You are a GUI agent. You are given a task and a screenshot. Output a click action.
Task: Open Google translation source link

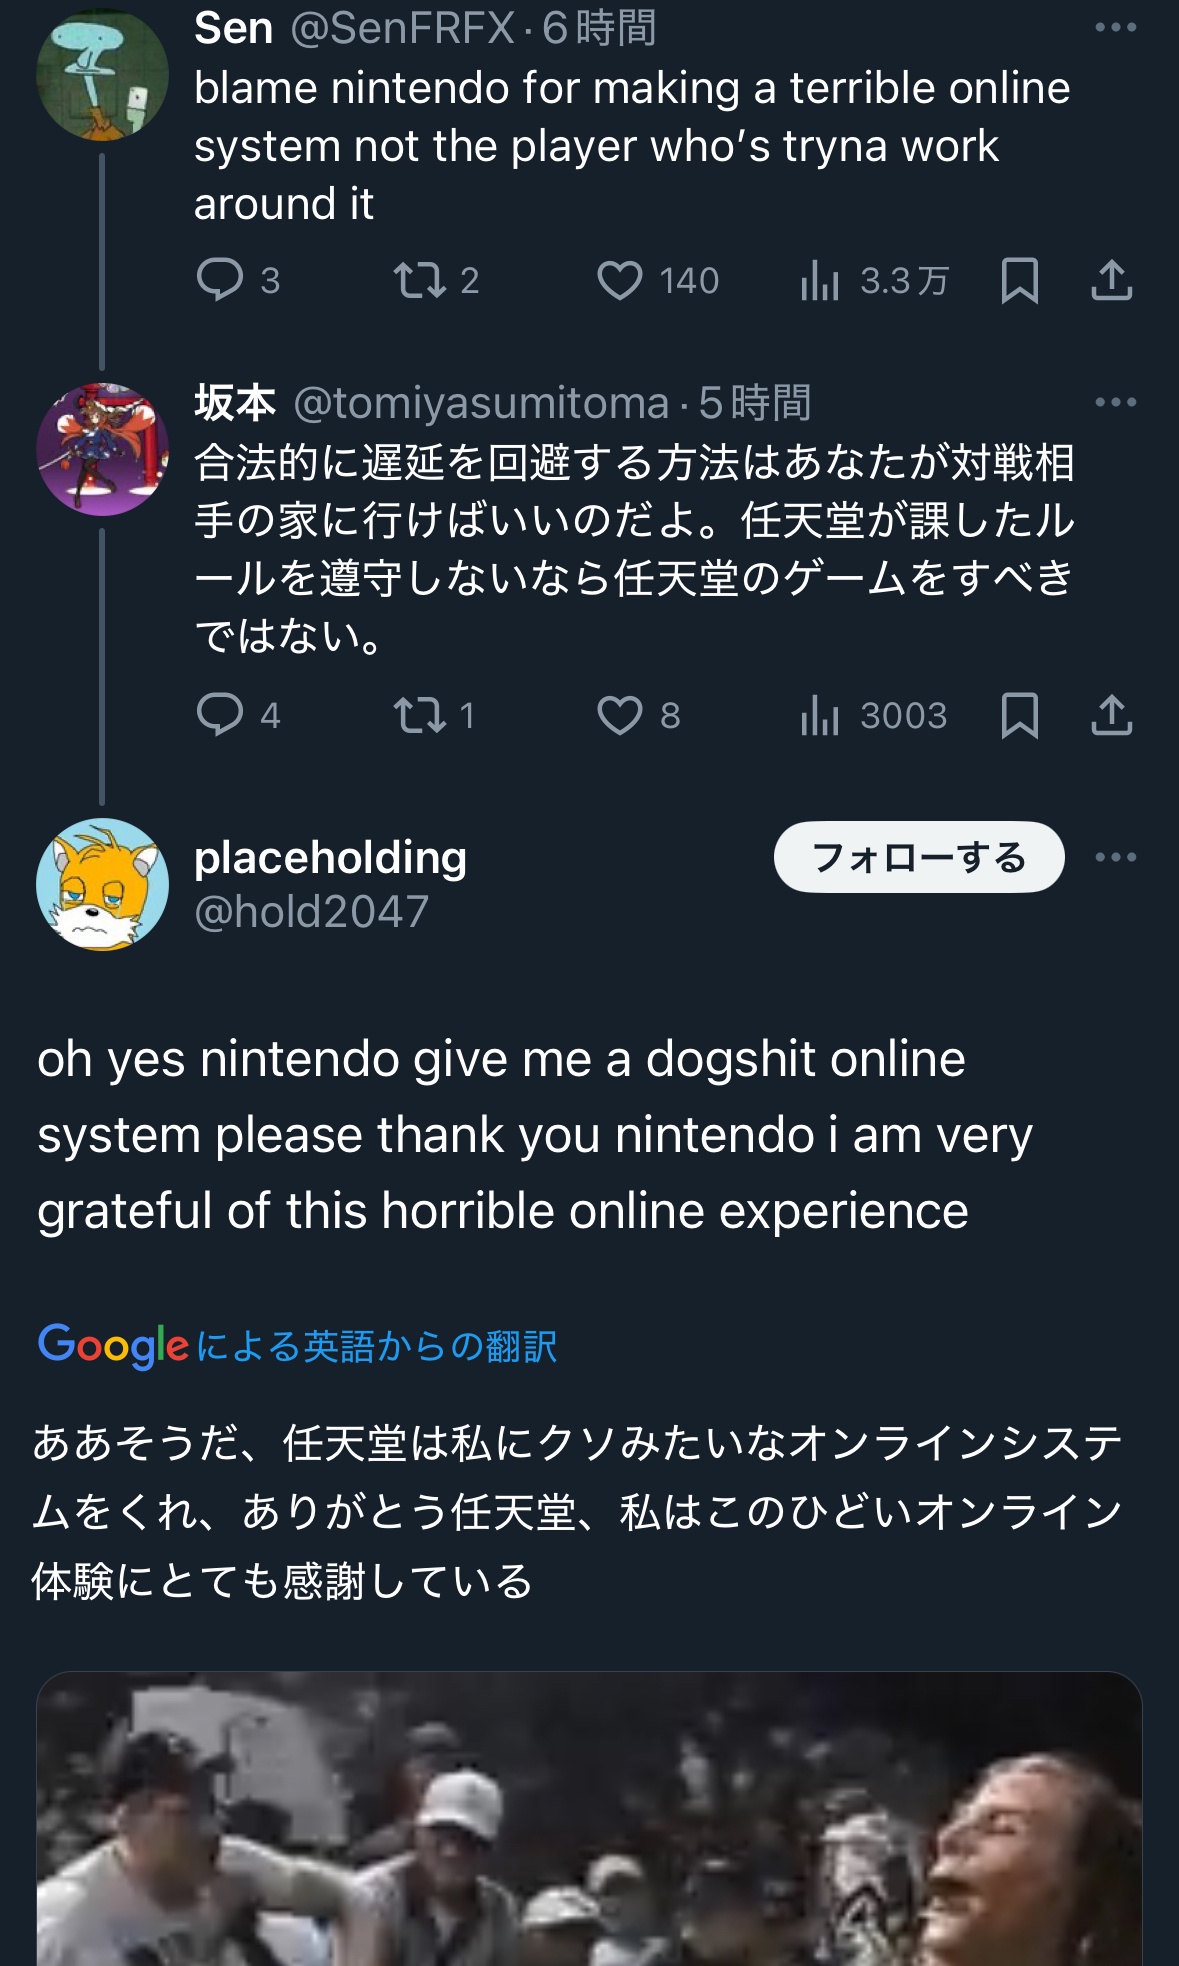297,1346
